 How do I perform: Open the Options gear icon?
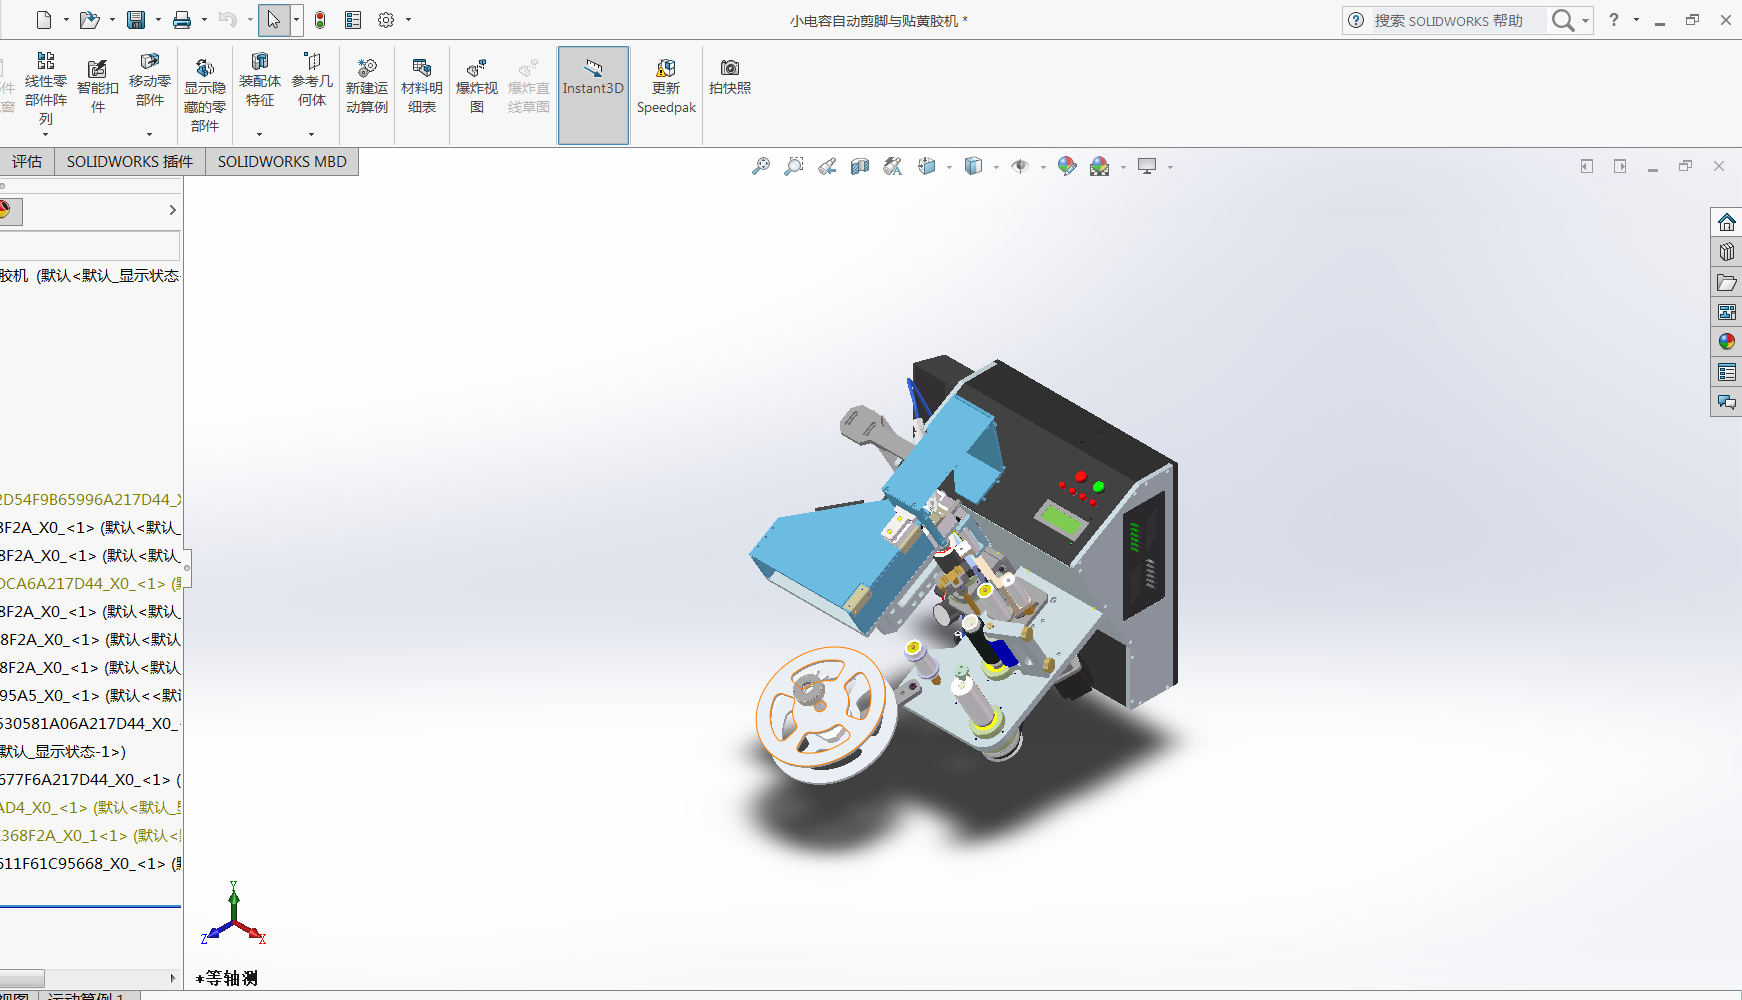pos(386,20)
